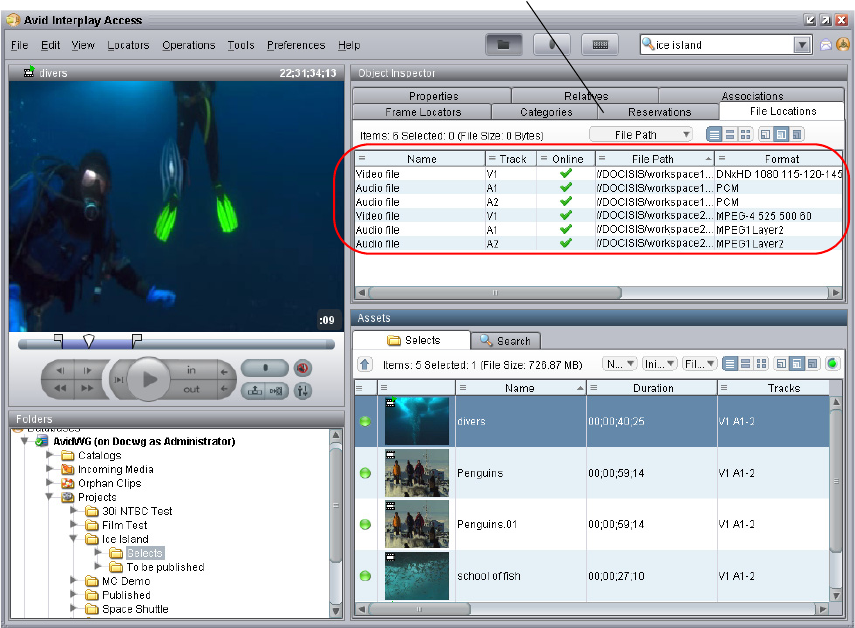The image size is (855, 628).
Task: Click the mark in button
Action: [x=191, y=370]
